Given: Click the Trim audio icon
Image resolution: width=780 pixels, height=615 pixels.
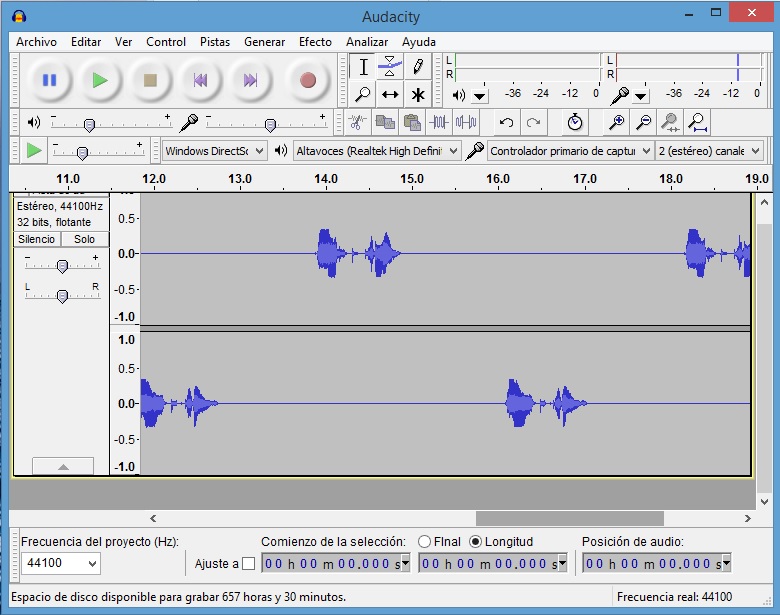Looking at the screenshot, I should point(439,122).
